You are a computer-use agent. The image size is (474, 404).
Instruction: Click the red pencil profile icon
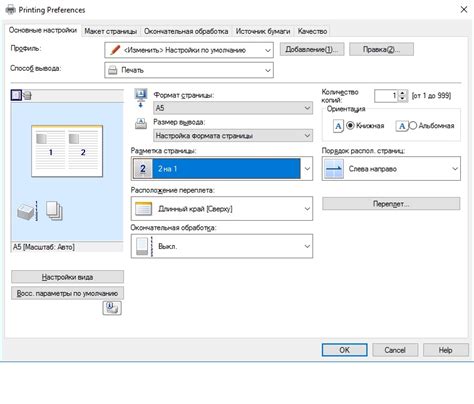tap(115, 50)
